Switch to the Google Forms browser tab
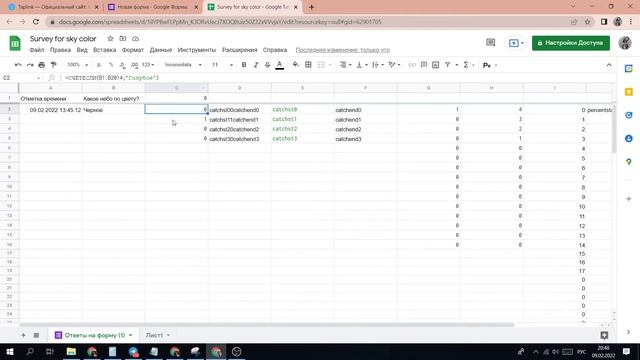This screenshot has width=640, height=360. tap(152, 7)
